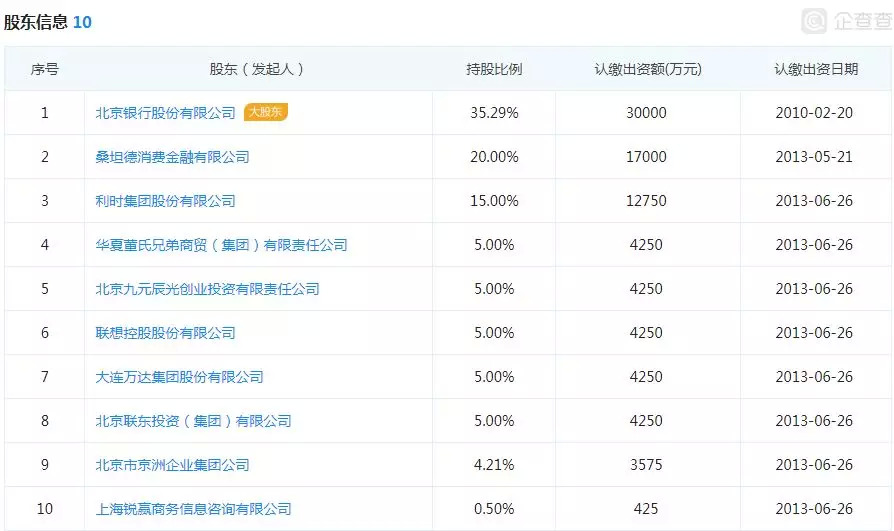The image size is (894, 531).
Task: Click the 企查查 watermark logo icon
Action: (x=815, y=21)
